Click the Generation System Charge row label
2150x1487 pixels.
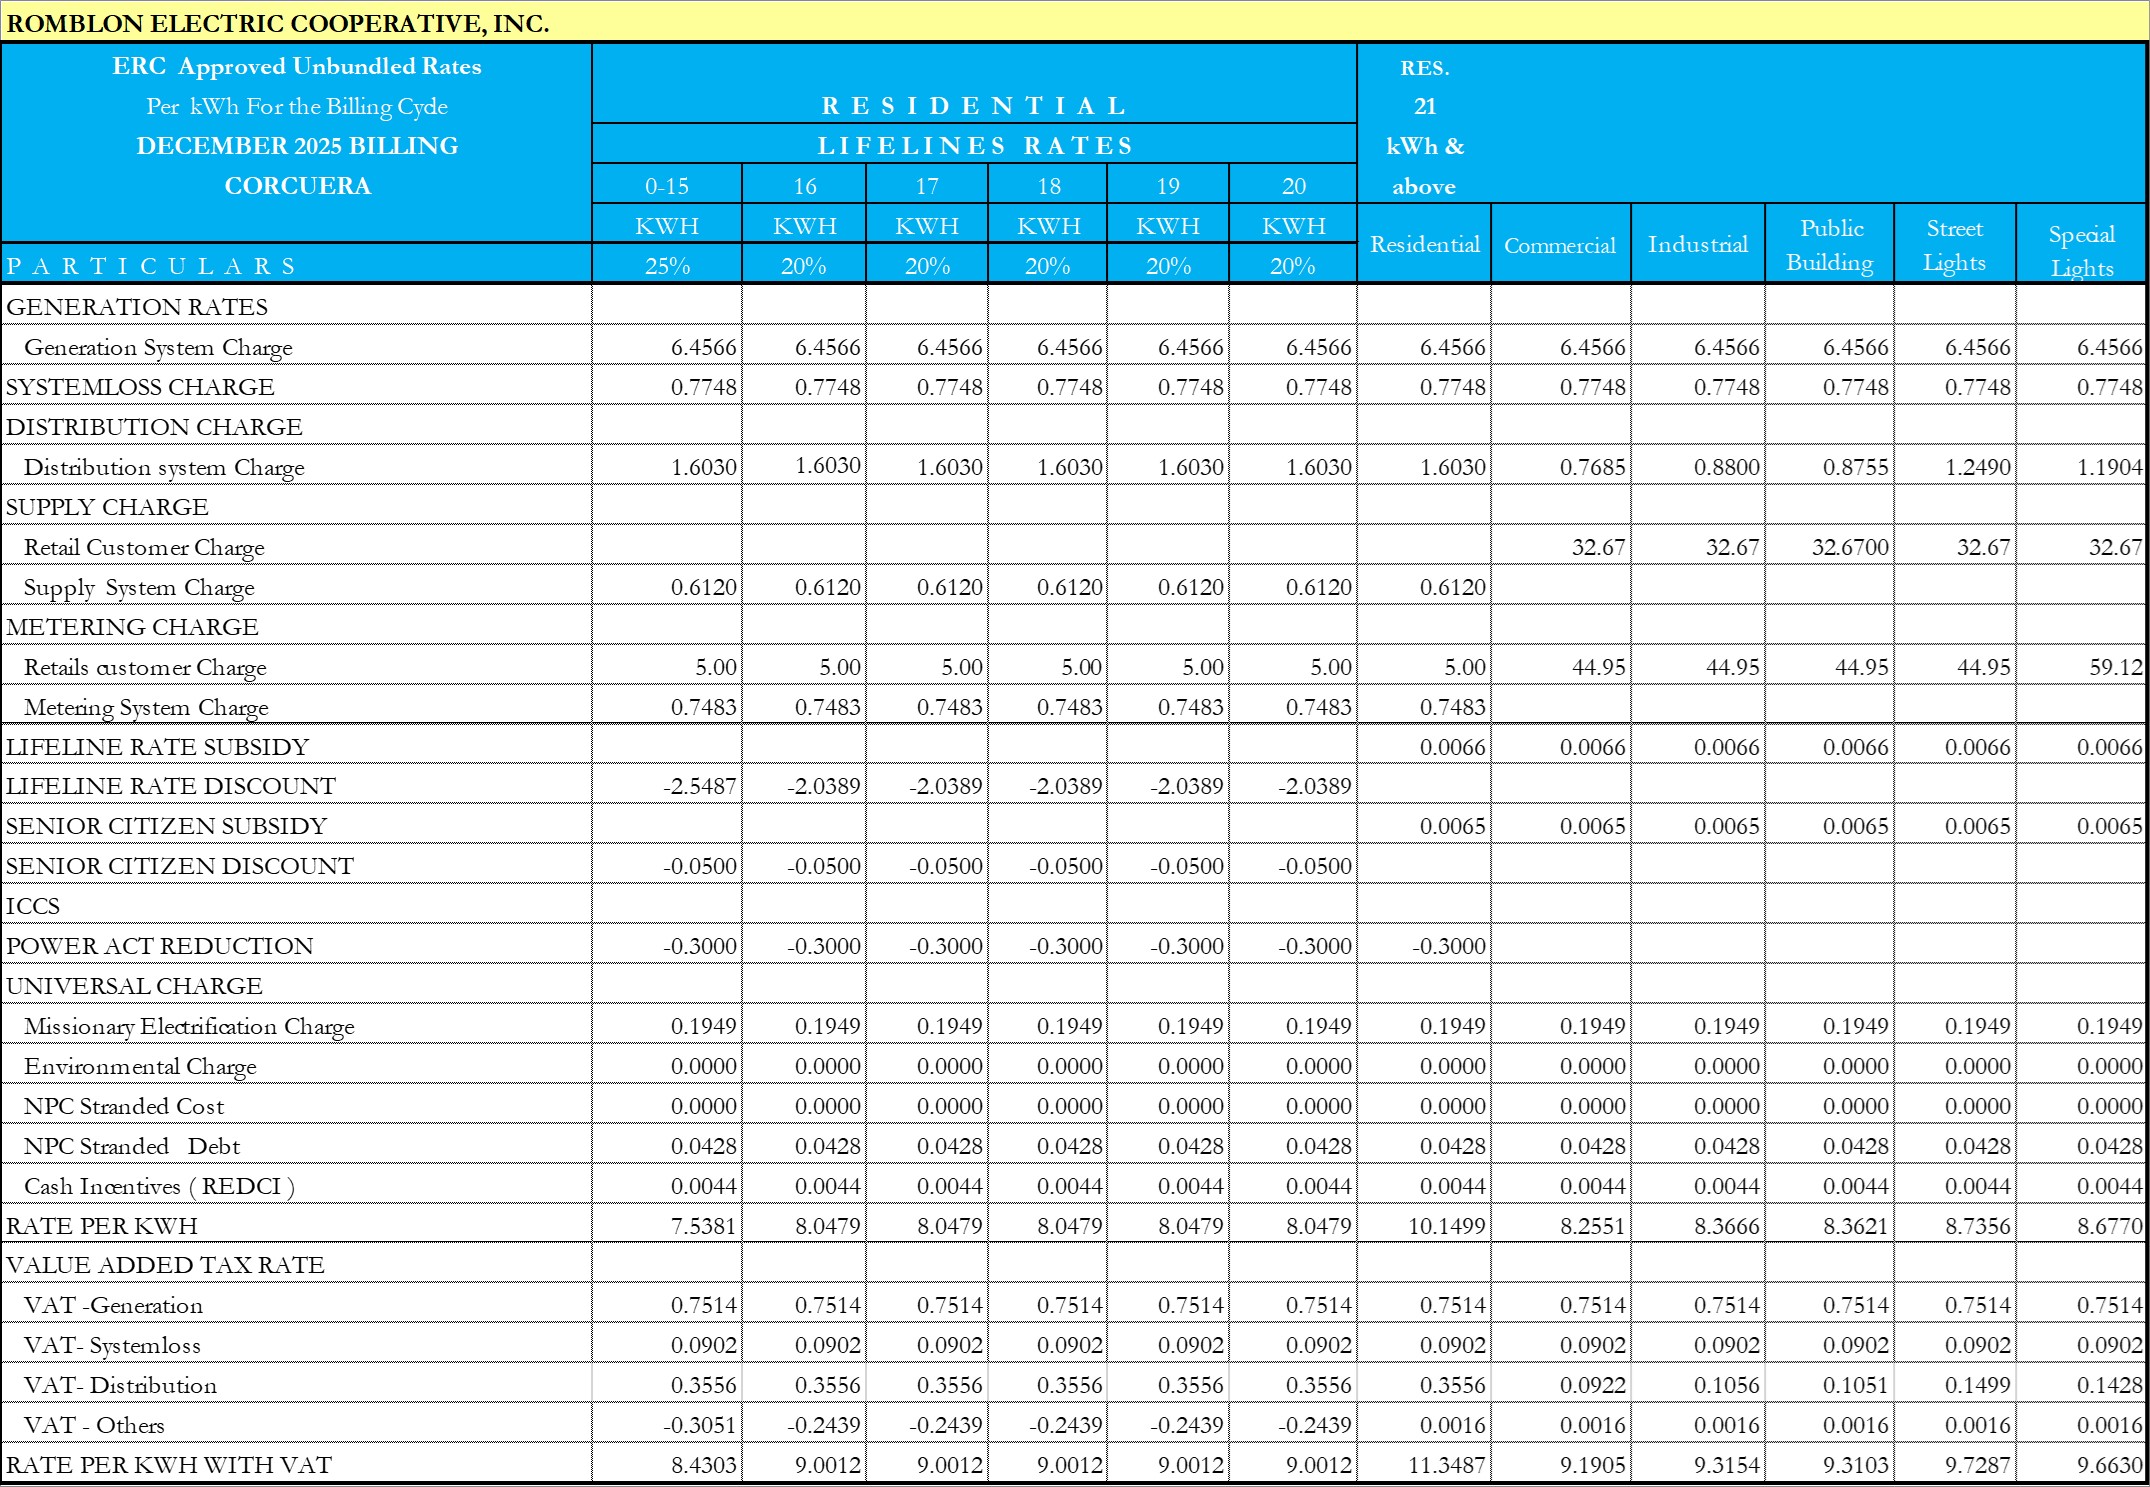[x=158, y=347]
